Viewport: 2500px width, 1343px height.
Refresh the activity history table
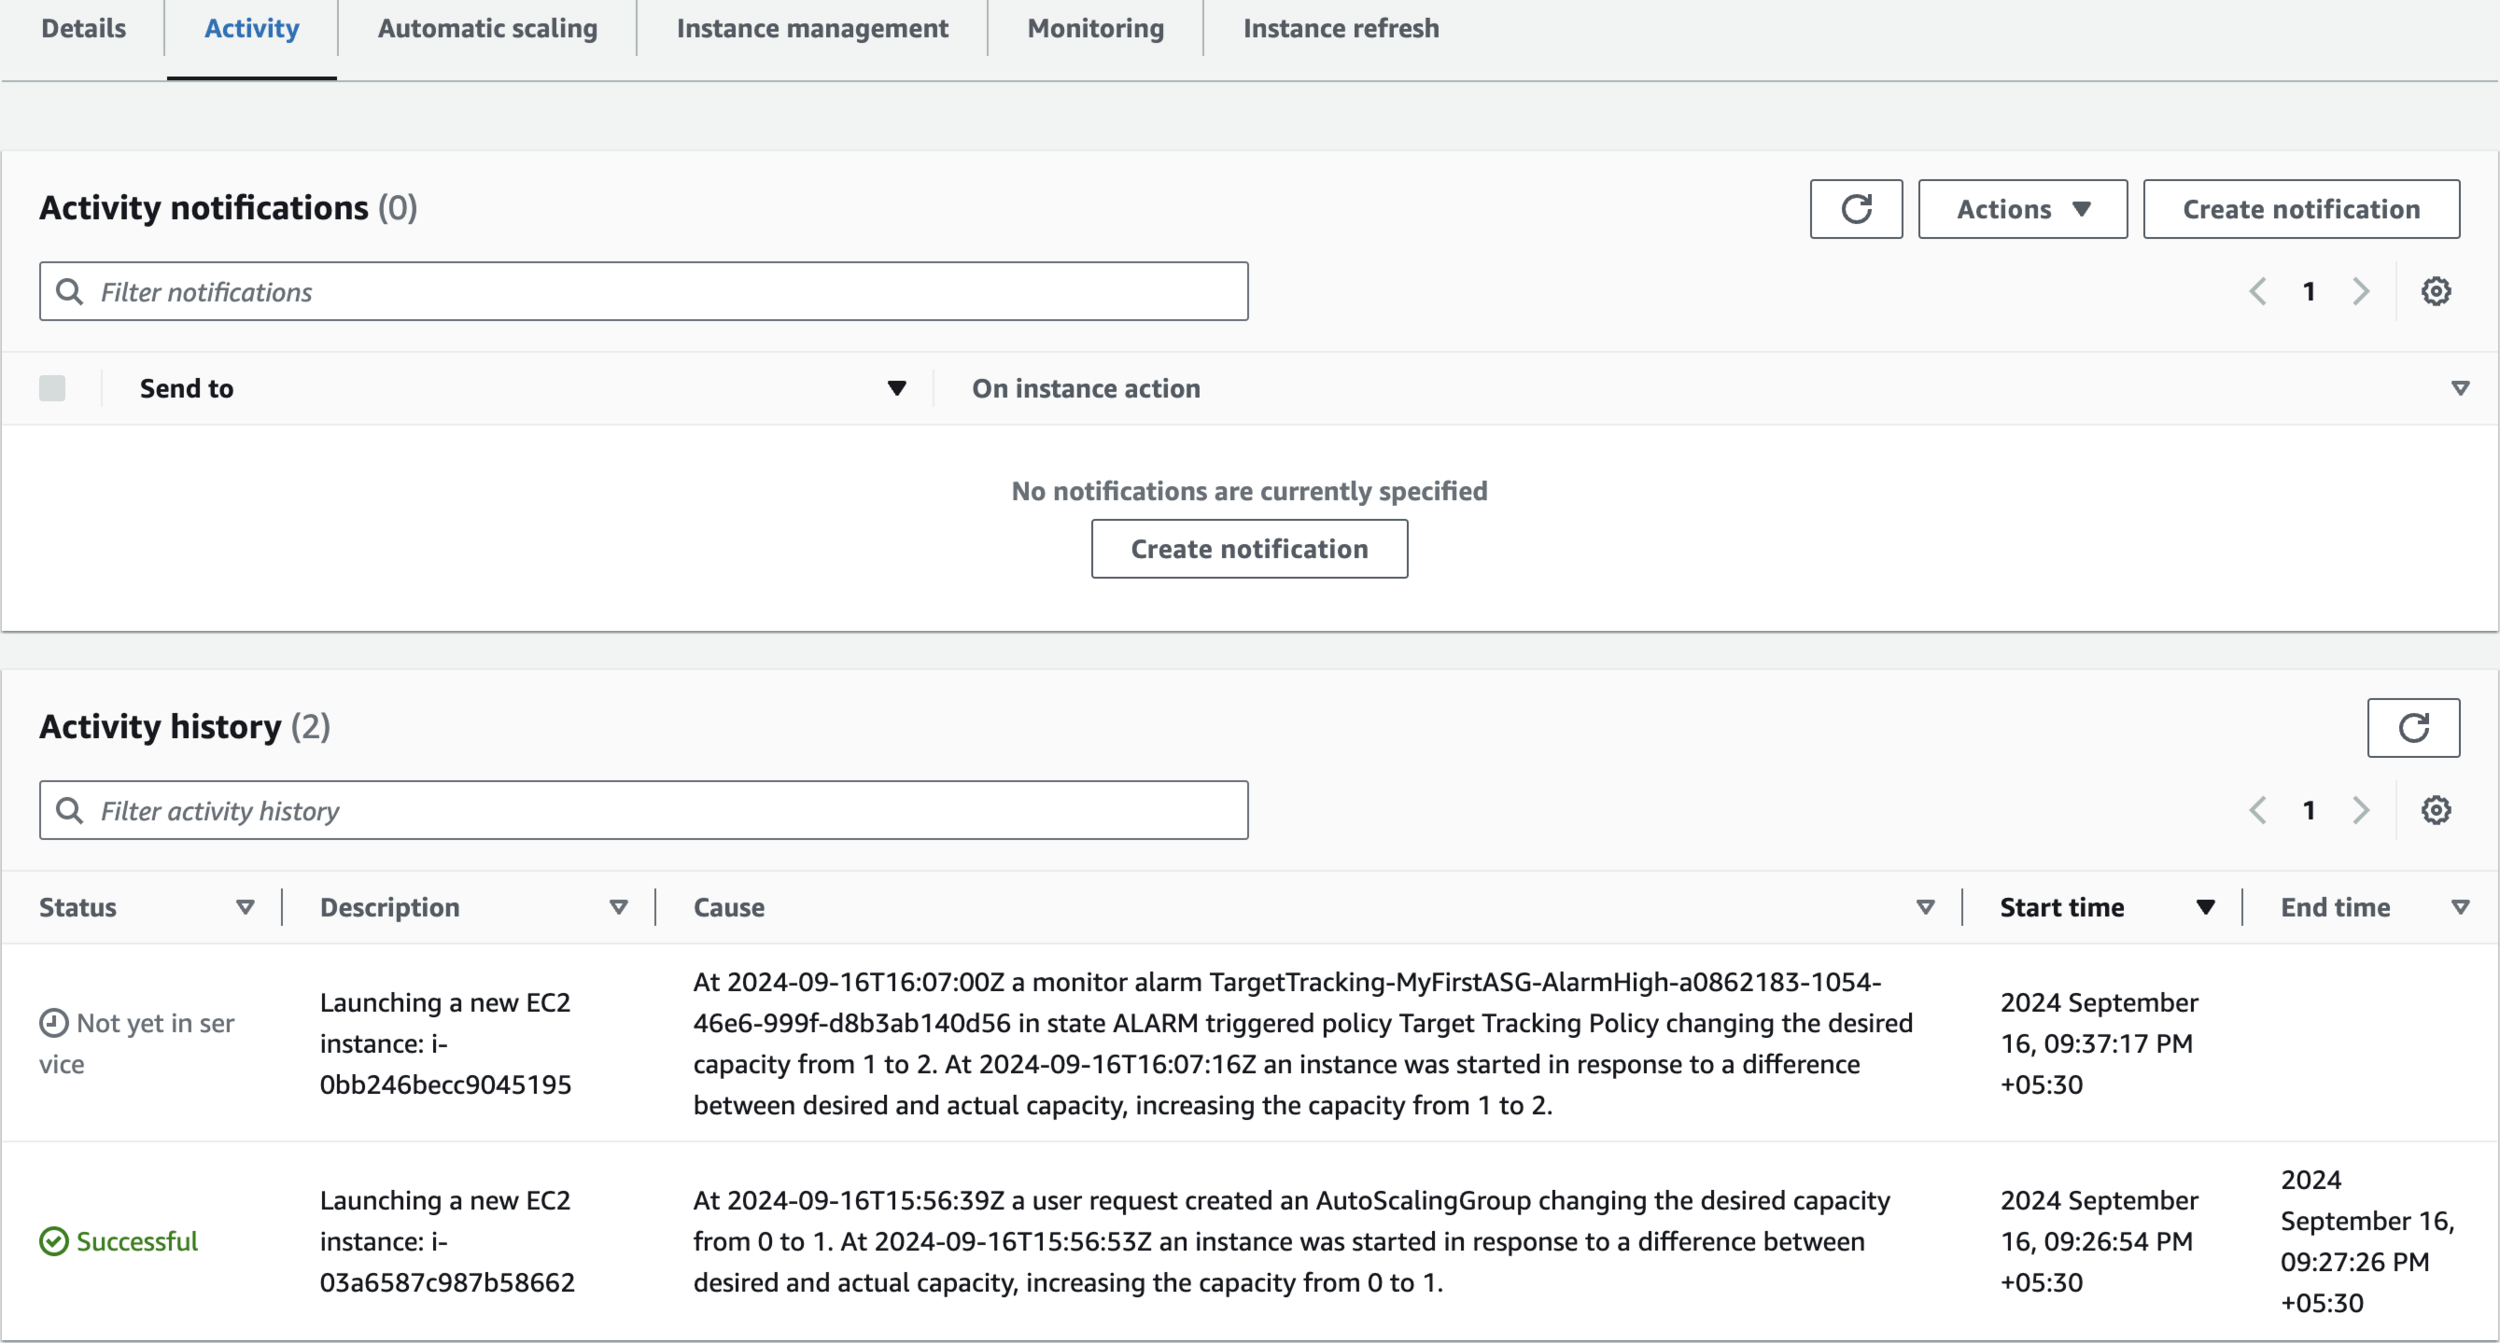coord(2412,727)
